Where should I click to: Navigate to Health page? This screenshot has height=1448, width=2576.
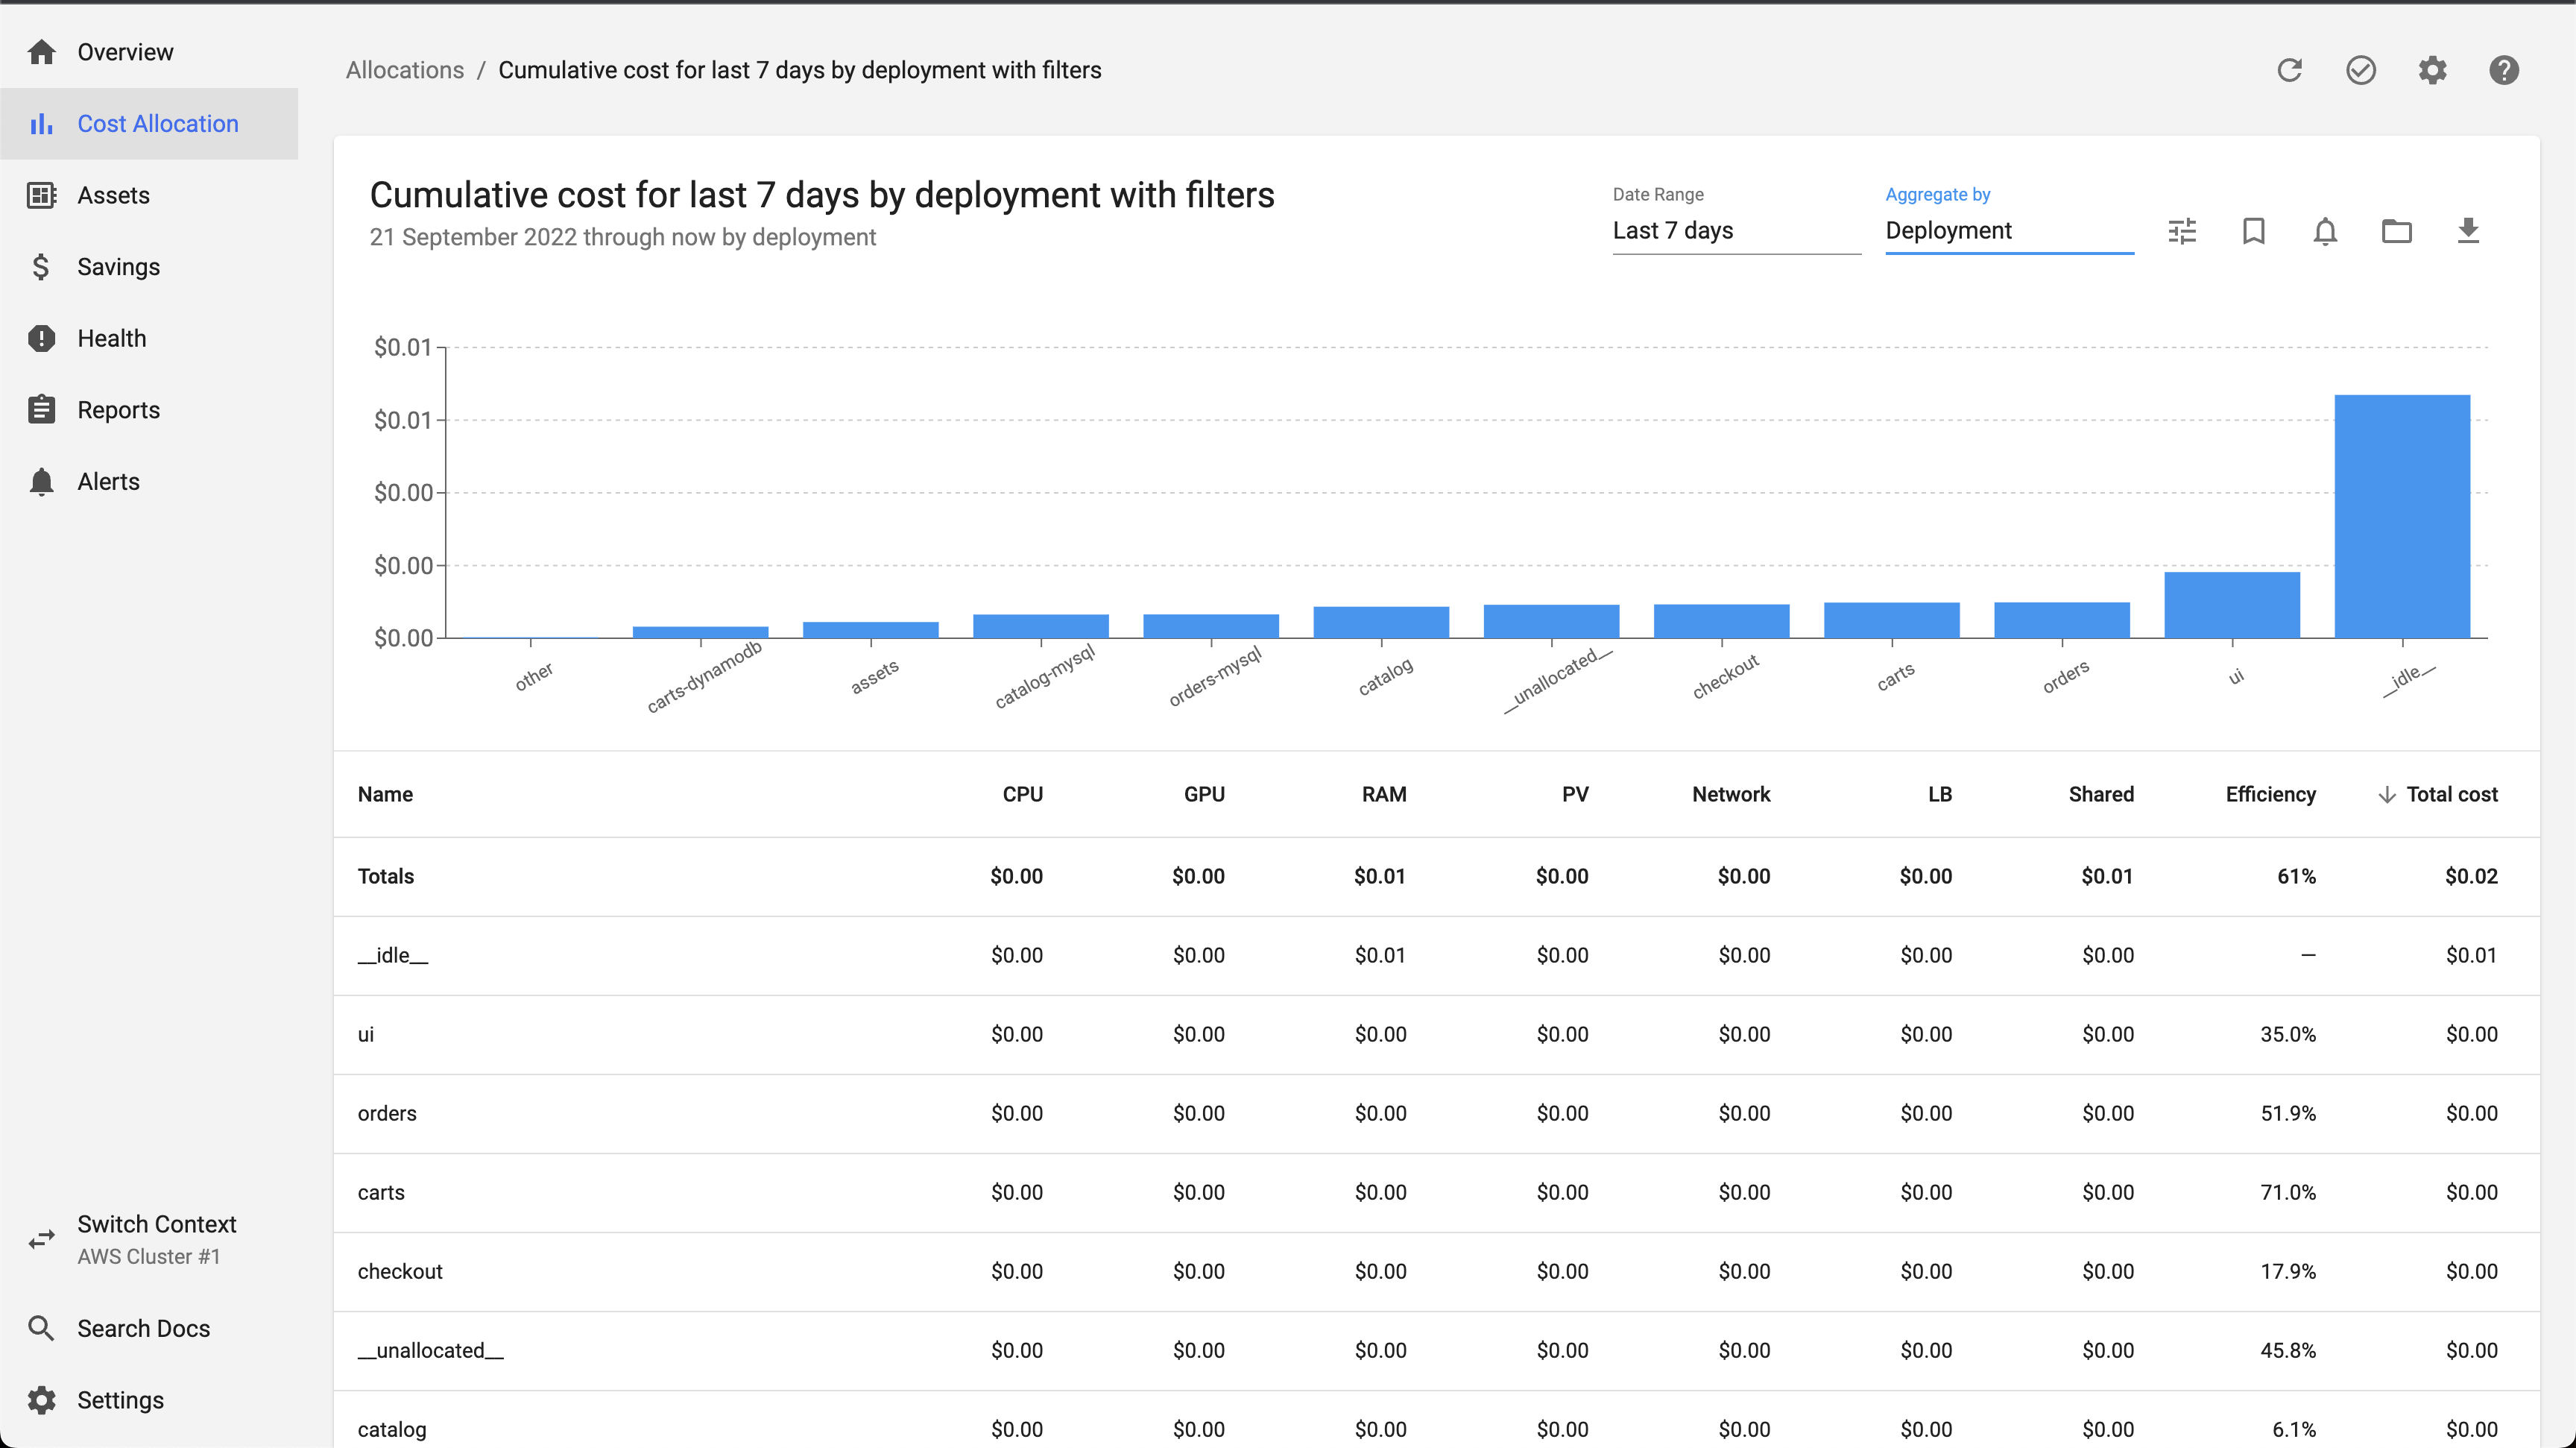(x=111, y=338)
